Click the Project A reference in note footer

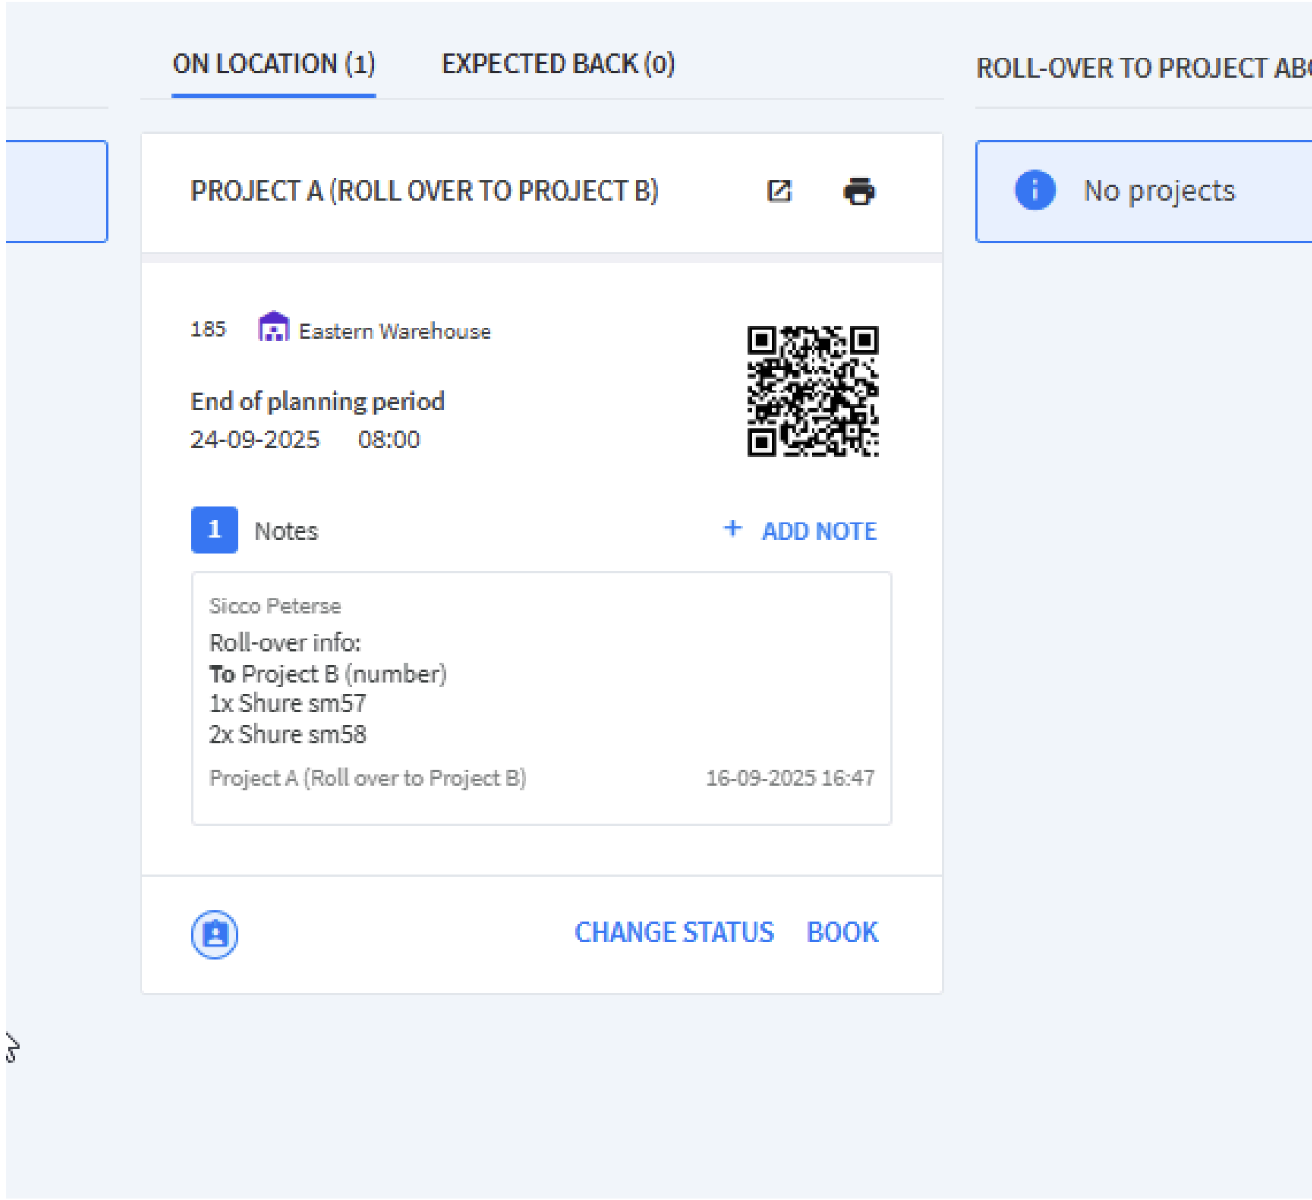pos(368,778)
